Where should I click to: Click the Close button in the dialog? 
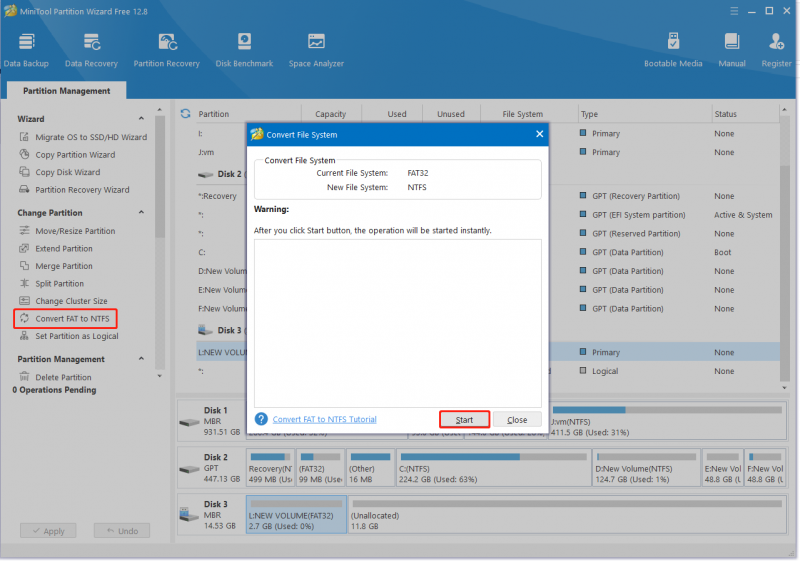517,420
